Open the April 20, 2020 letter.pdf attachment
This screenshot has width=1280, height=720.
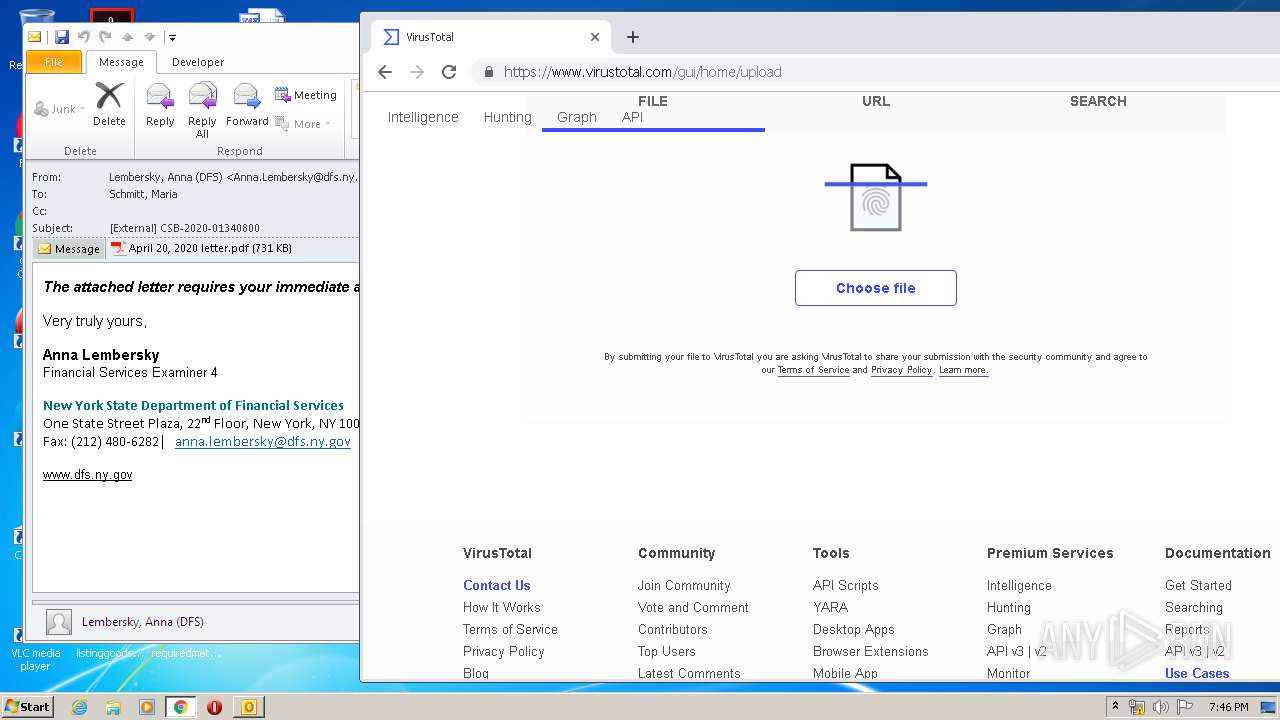click(201, 248)
